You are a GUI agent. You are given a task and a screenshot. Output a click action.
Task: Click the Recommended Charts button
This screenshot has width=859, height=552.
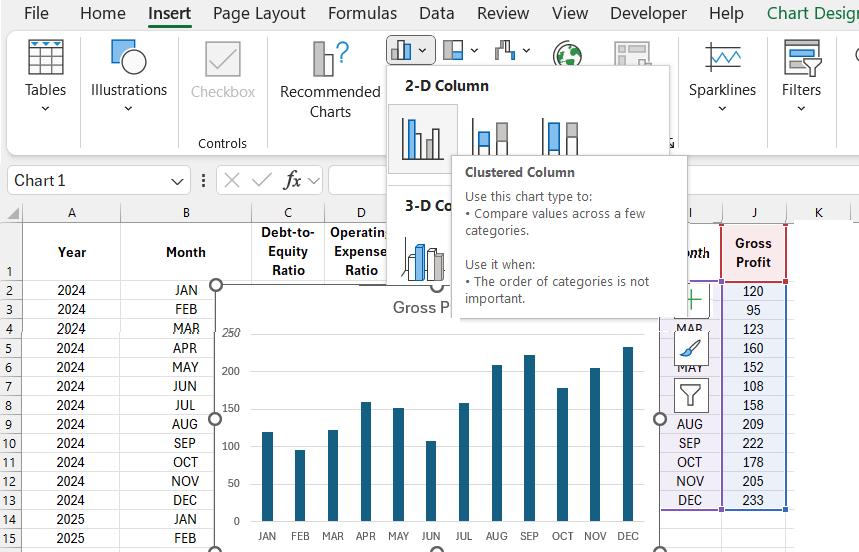click(x=330, y=80)
